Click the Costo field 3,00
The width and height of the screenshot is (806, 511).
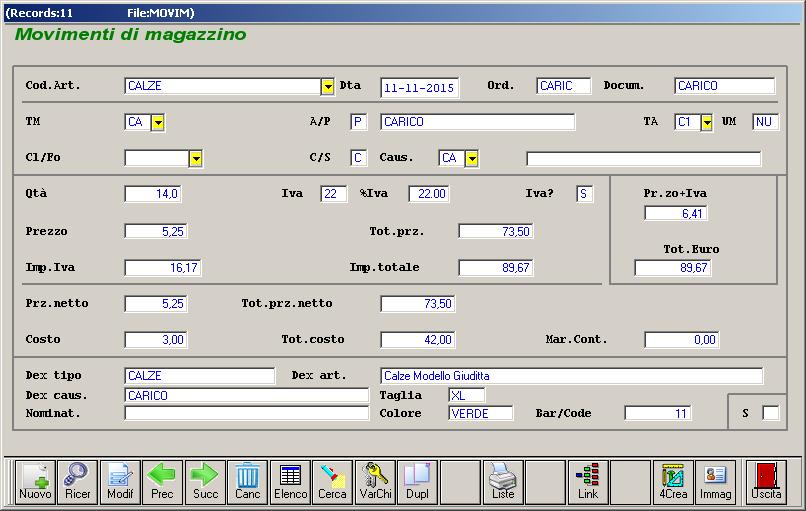point(156,340)
